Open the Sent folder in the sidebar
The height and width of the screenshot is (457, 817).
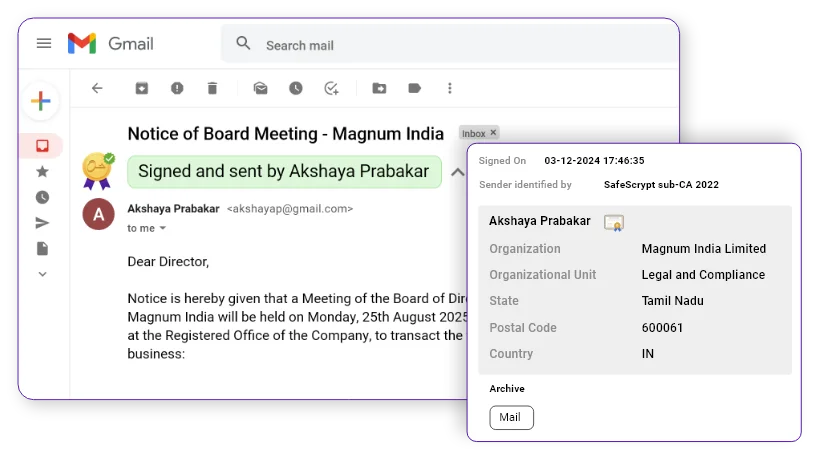(42, 223)
